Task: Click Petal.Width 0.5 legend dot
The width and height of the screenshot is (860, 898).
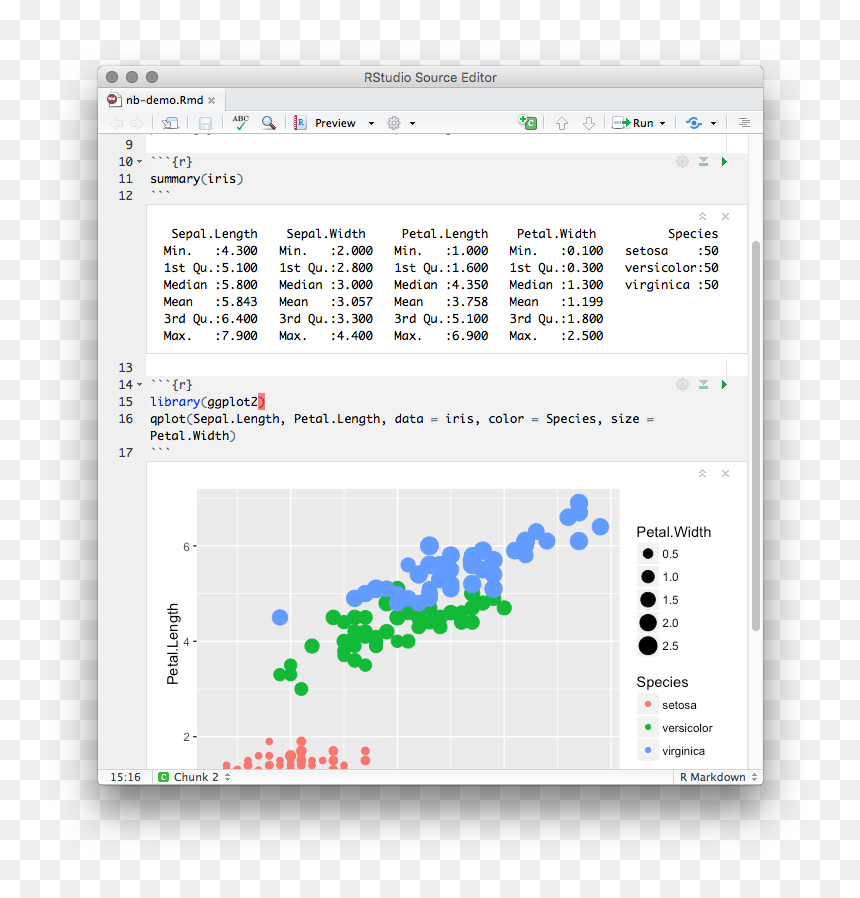Action: click(648, 554)
